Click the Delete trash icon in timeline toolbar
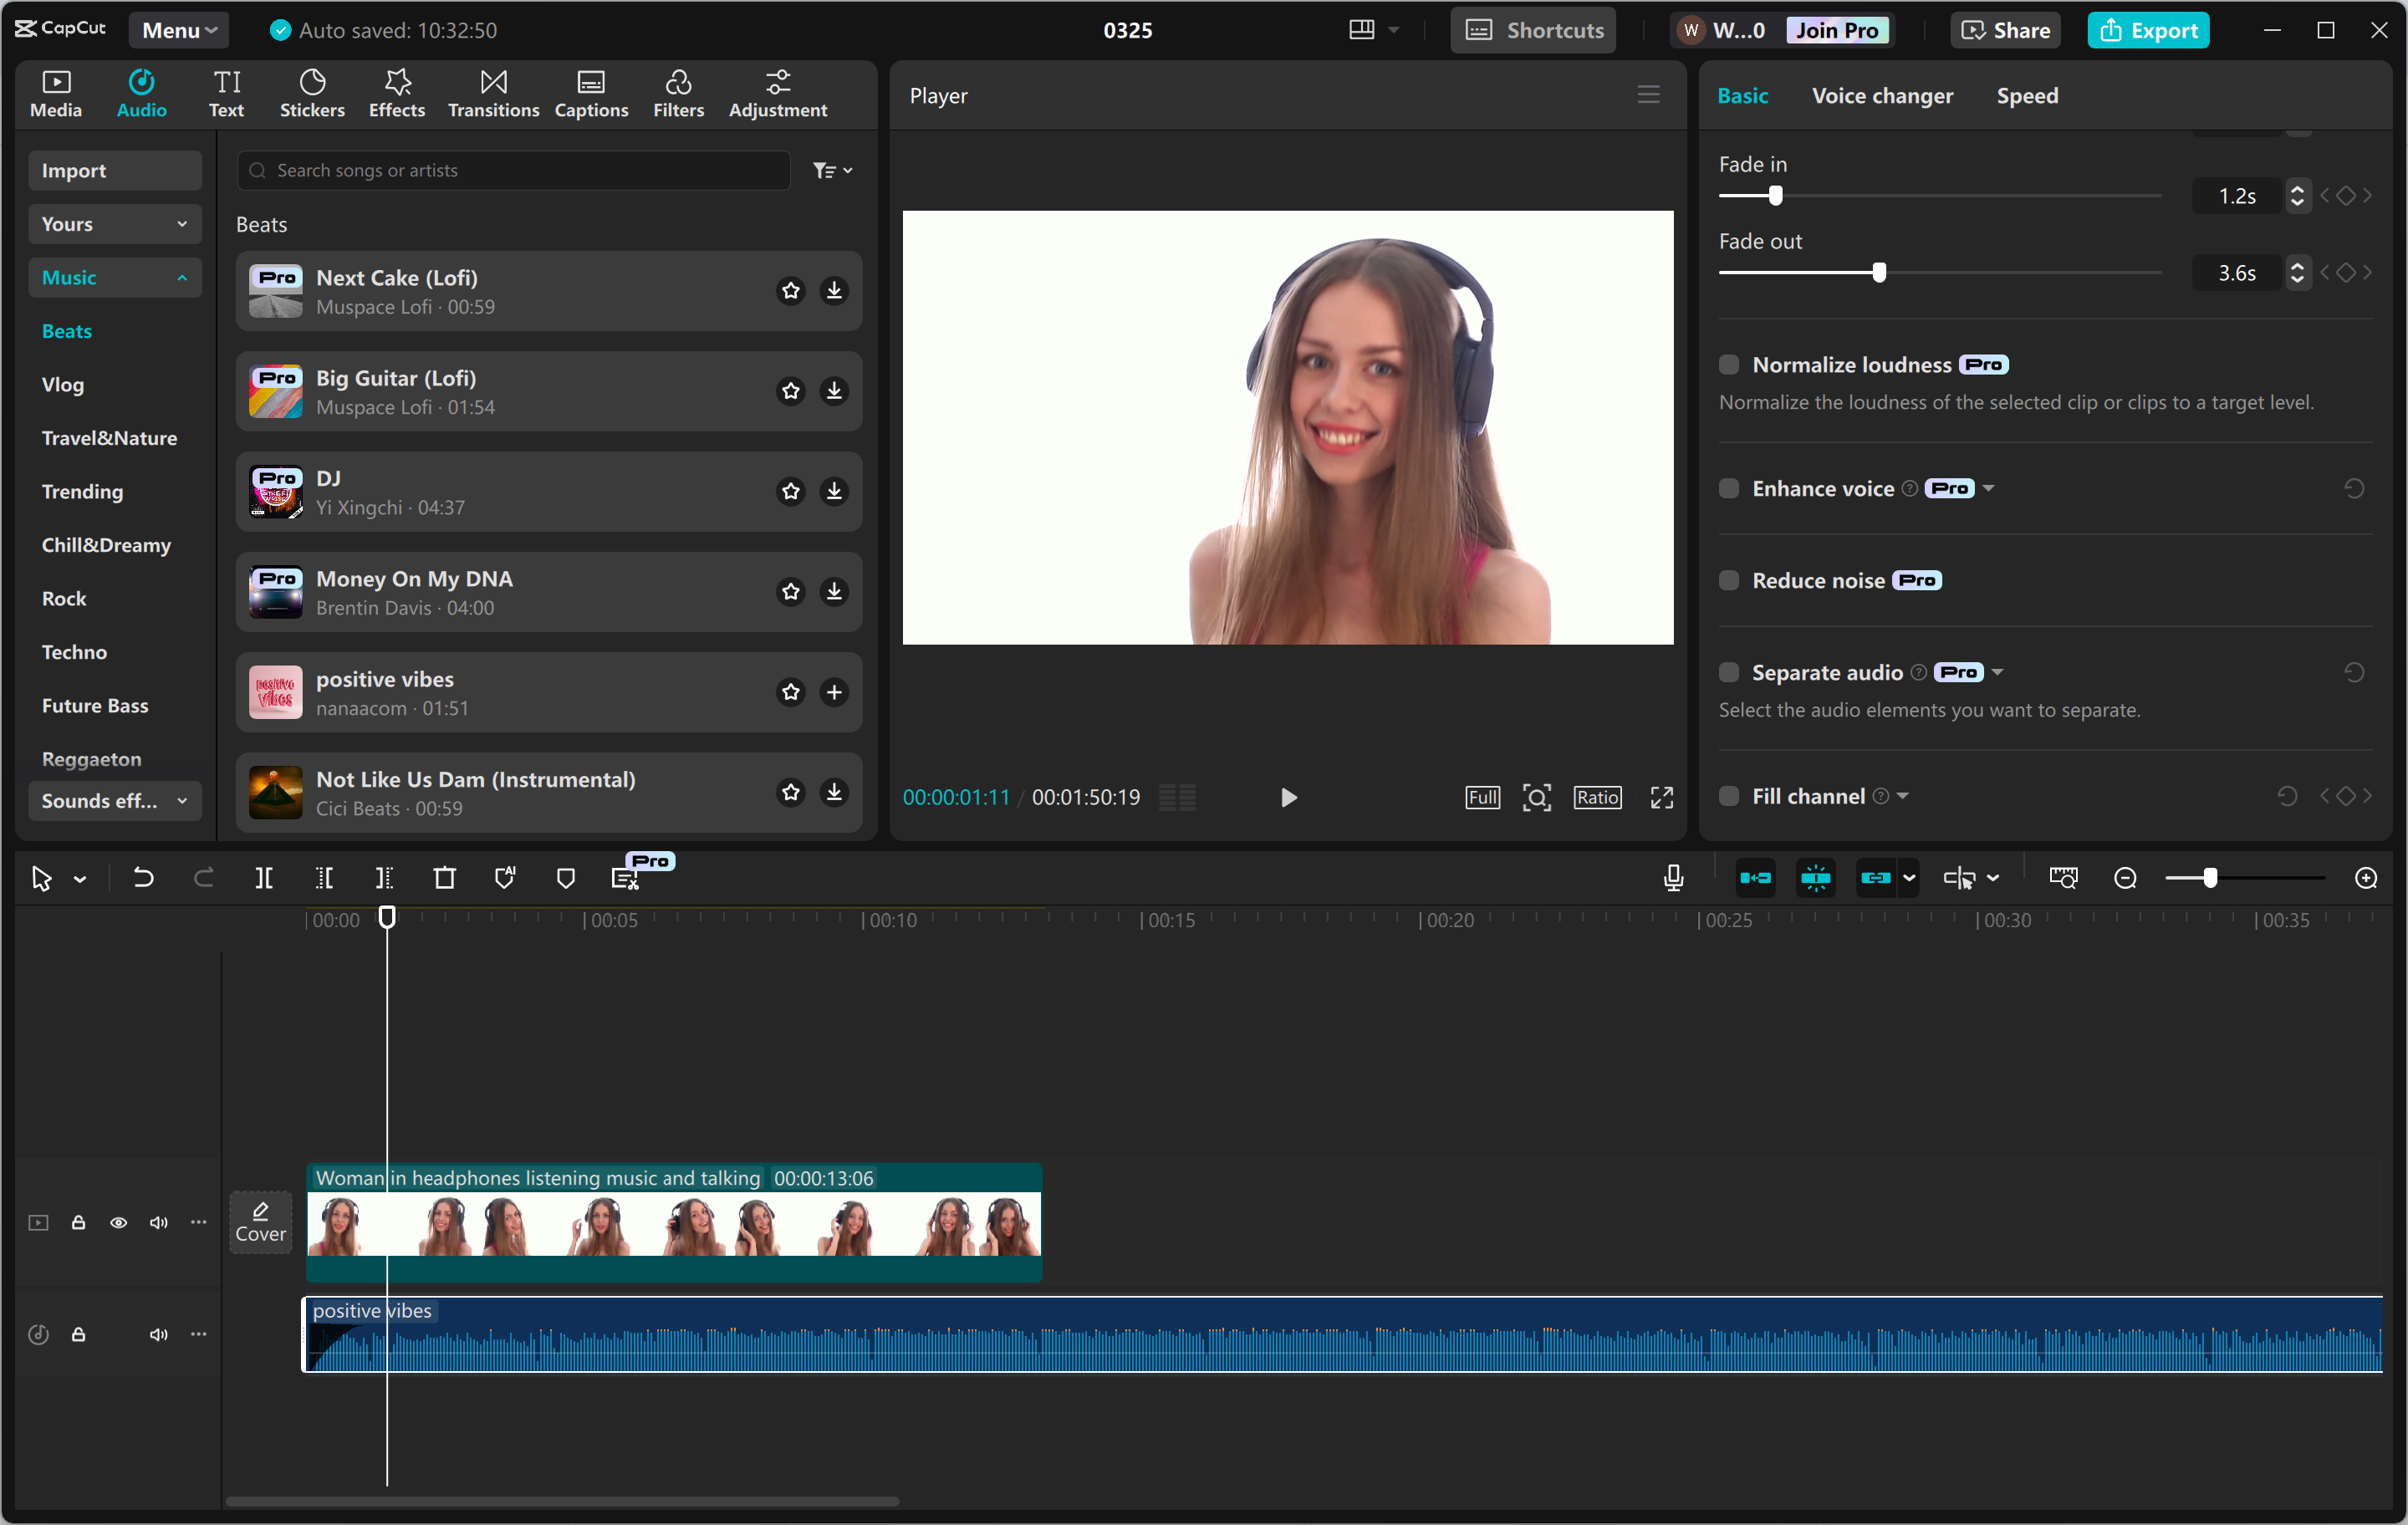 [444, 878]
